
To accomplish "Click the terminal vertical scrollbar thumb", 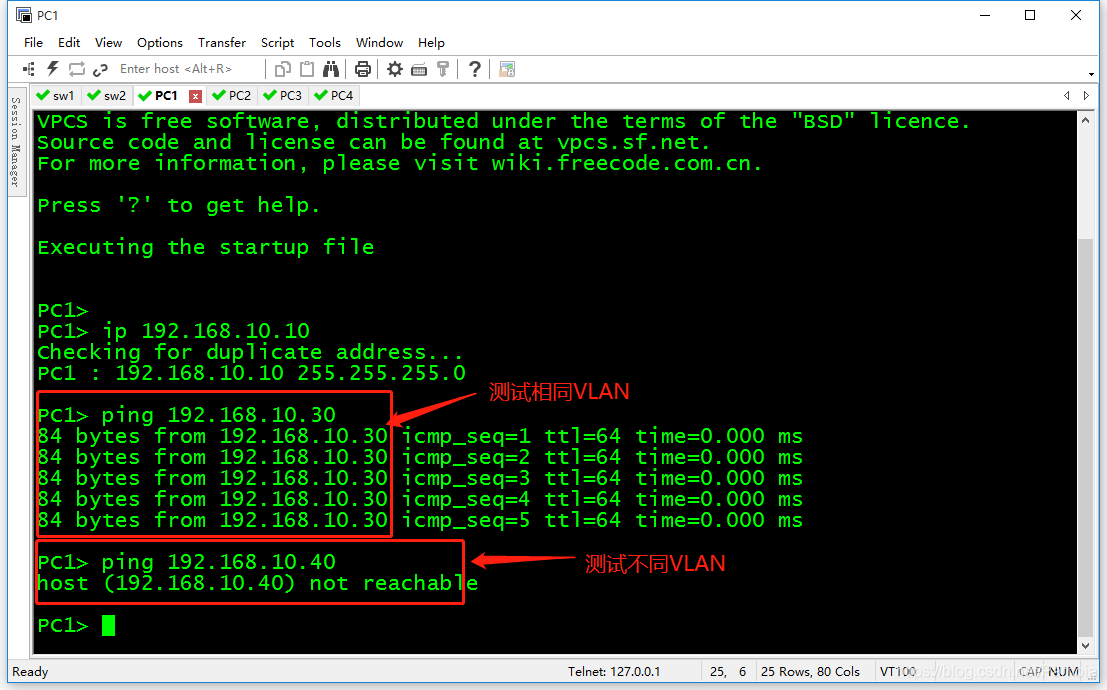I will coord(1086,438).
